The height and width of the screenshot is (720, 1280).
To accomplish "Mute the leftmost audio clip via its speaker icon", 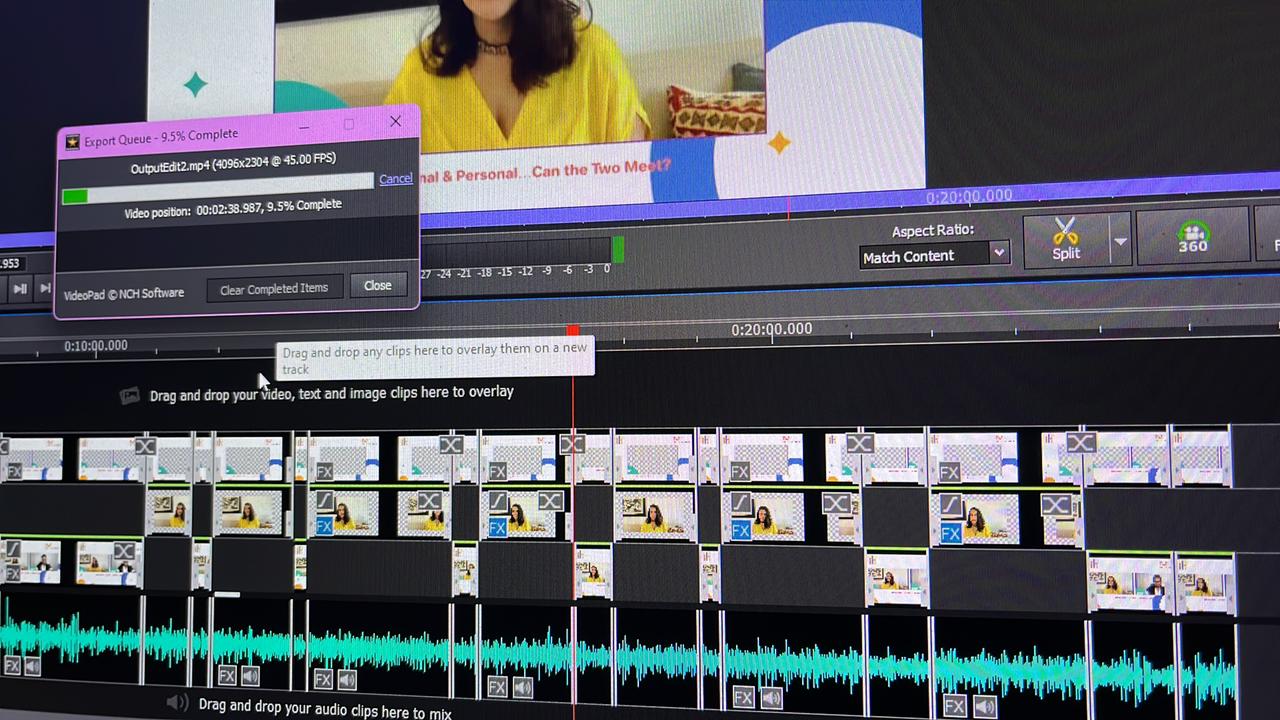I will pos(33,665).
